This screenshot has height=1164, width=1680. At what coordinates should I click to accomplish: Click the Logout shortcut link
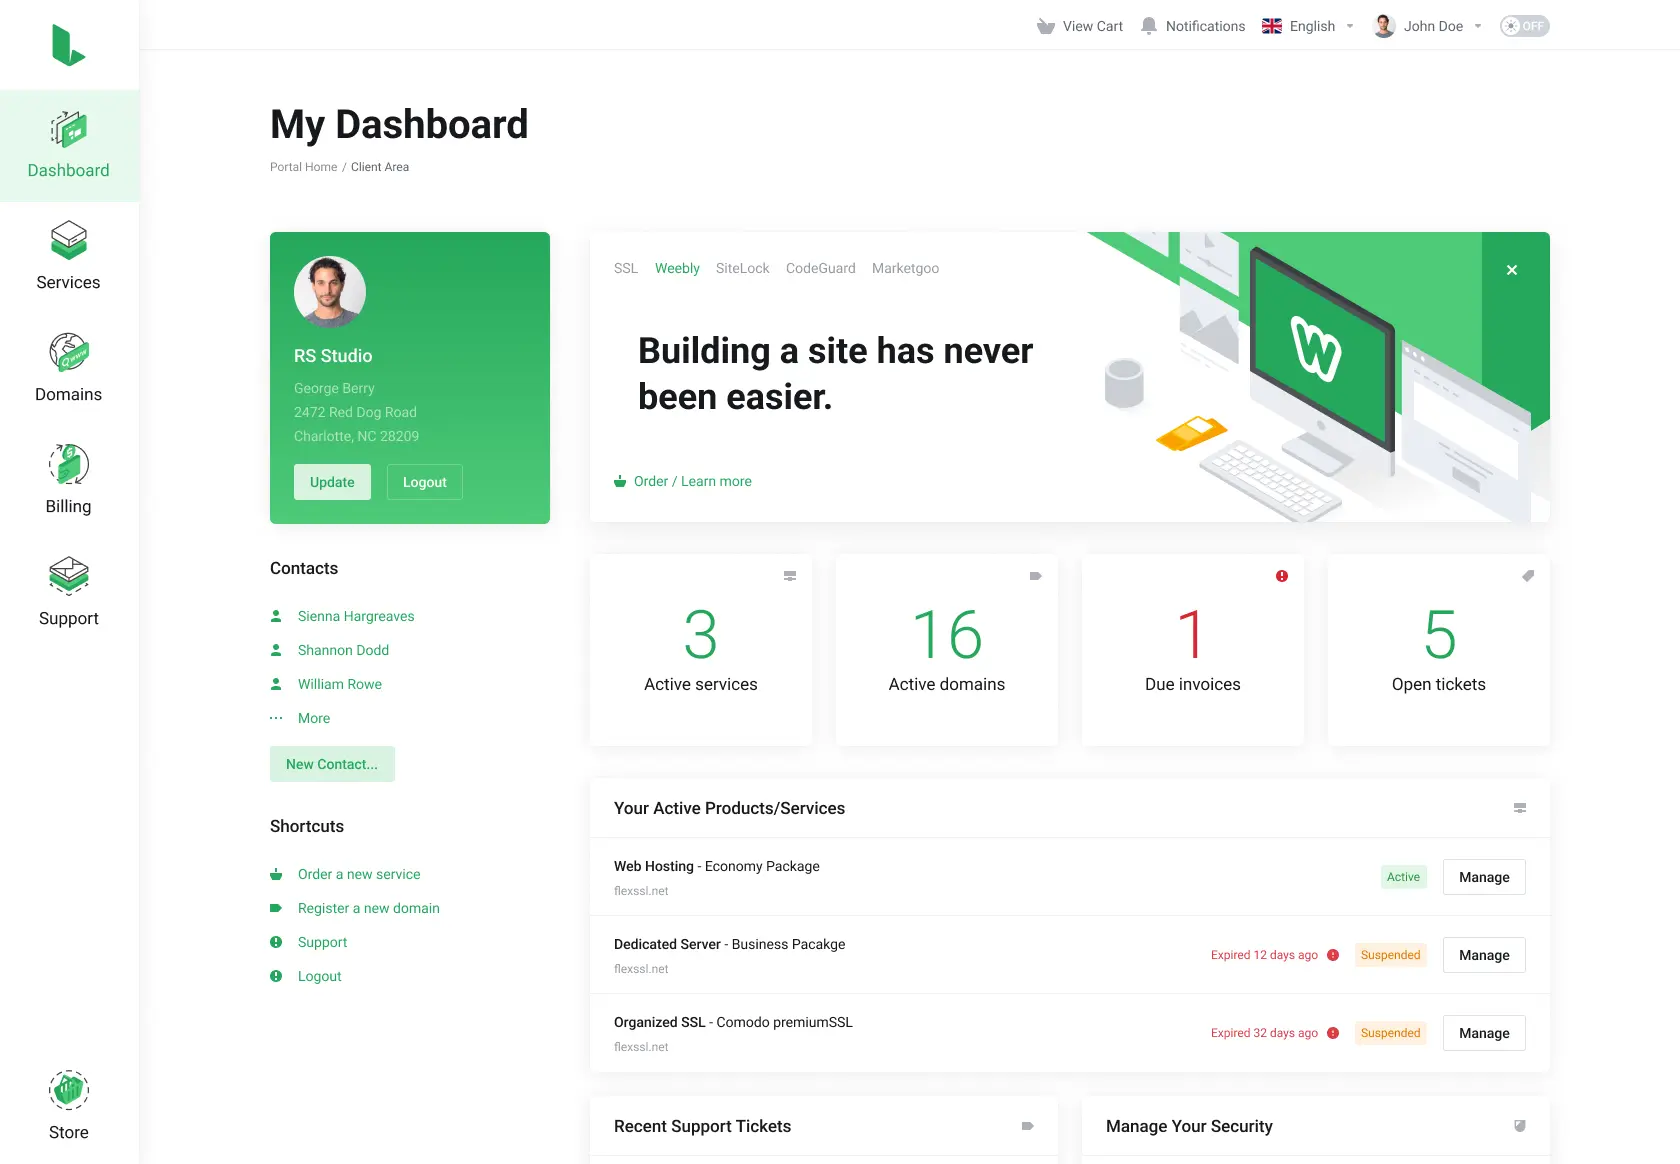click(x=320, y=976)
